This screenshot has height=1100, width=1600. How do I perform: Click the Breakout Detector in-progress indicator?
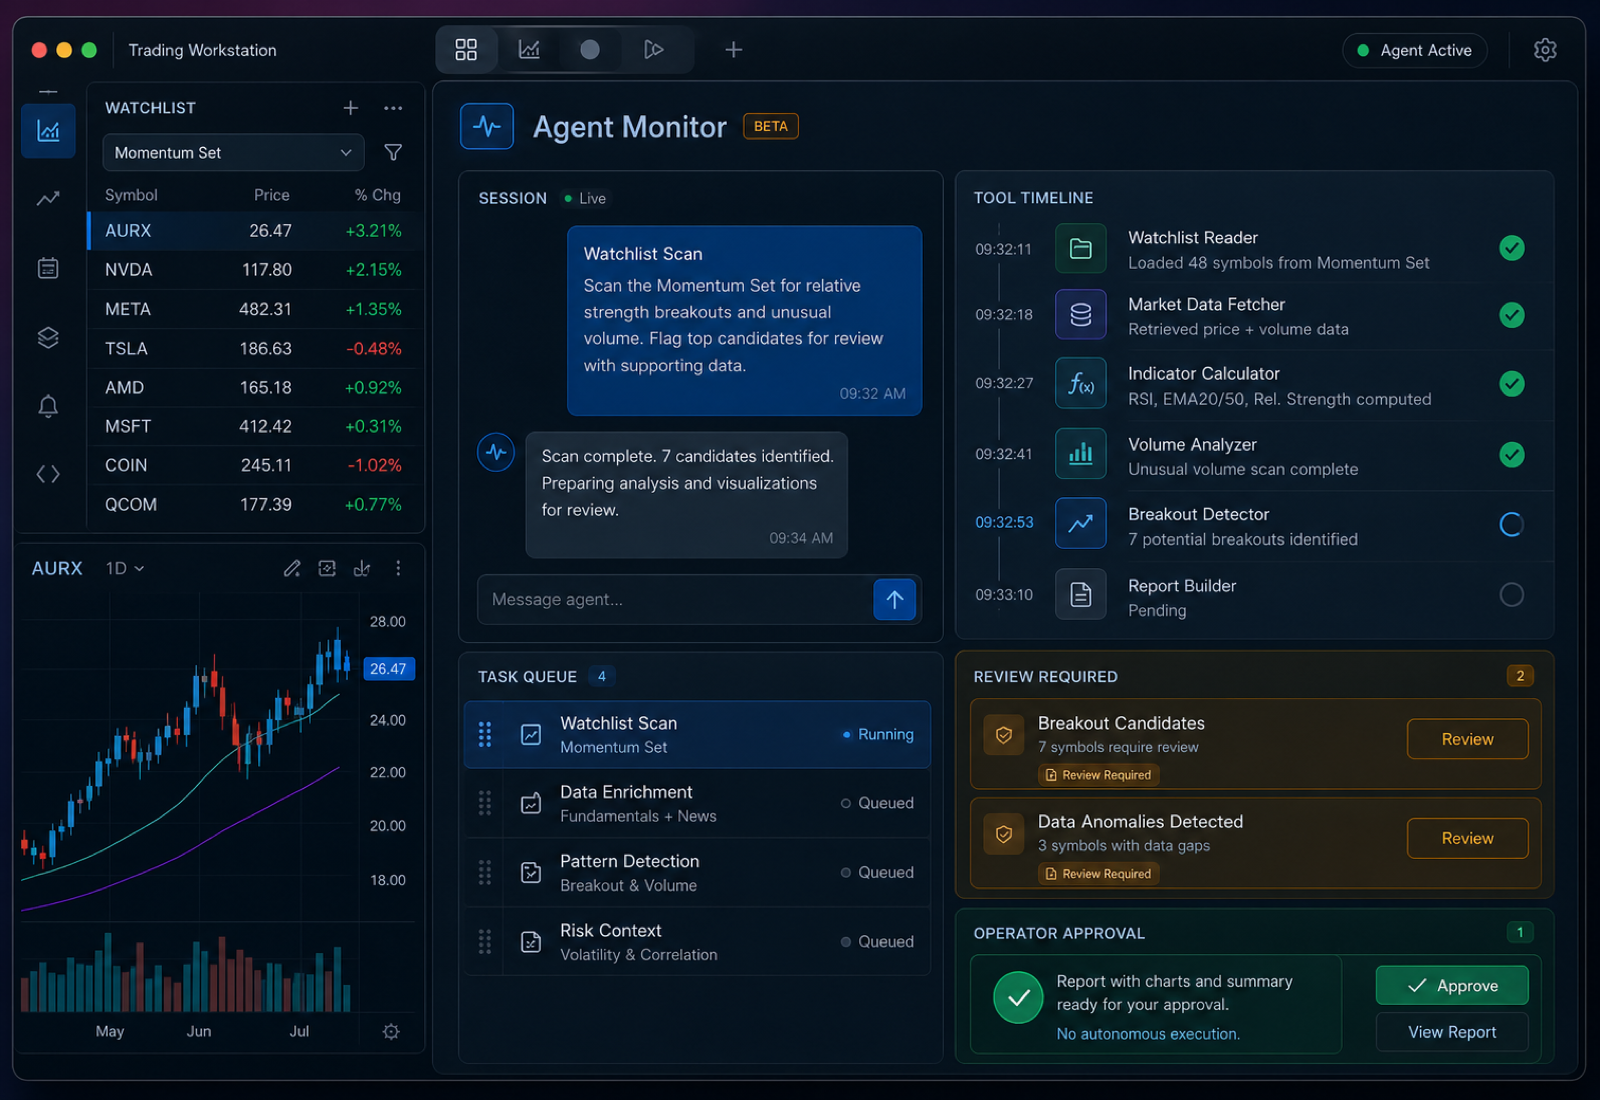click(1512, 524)
